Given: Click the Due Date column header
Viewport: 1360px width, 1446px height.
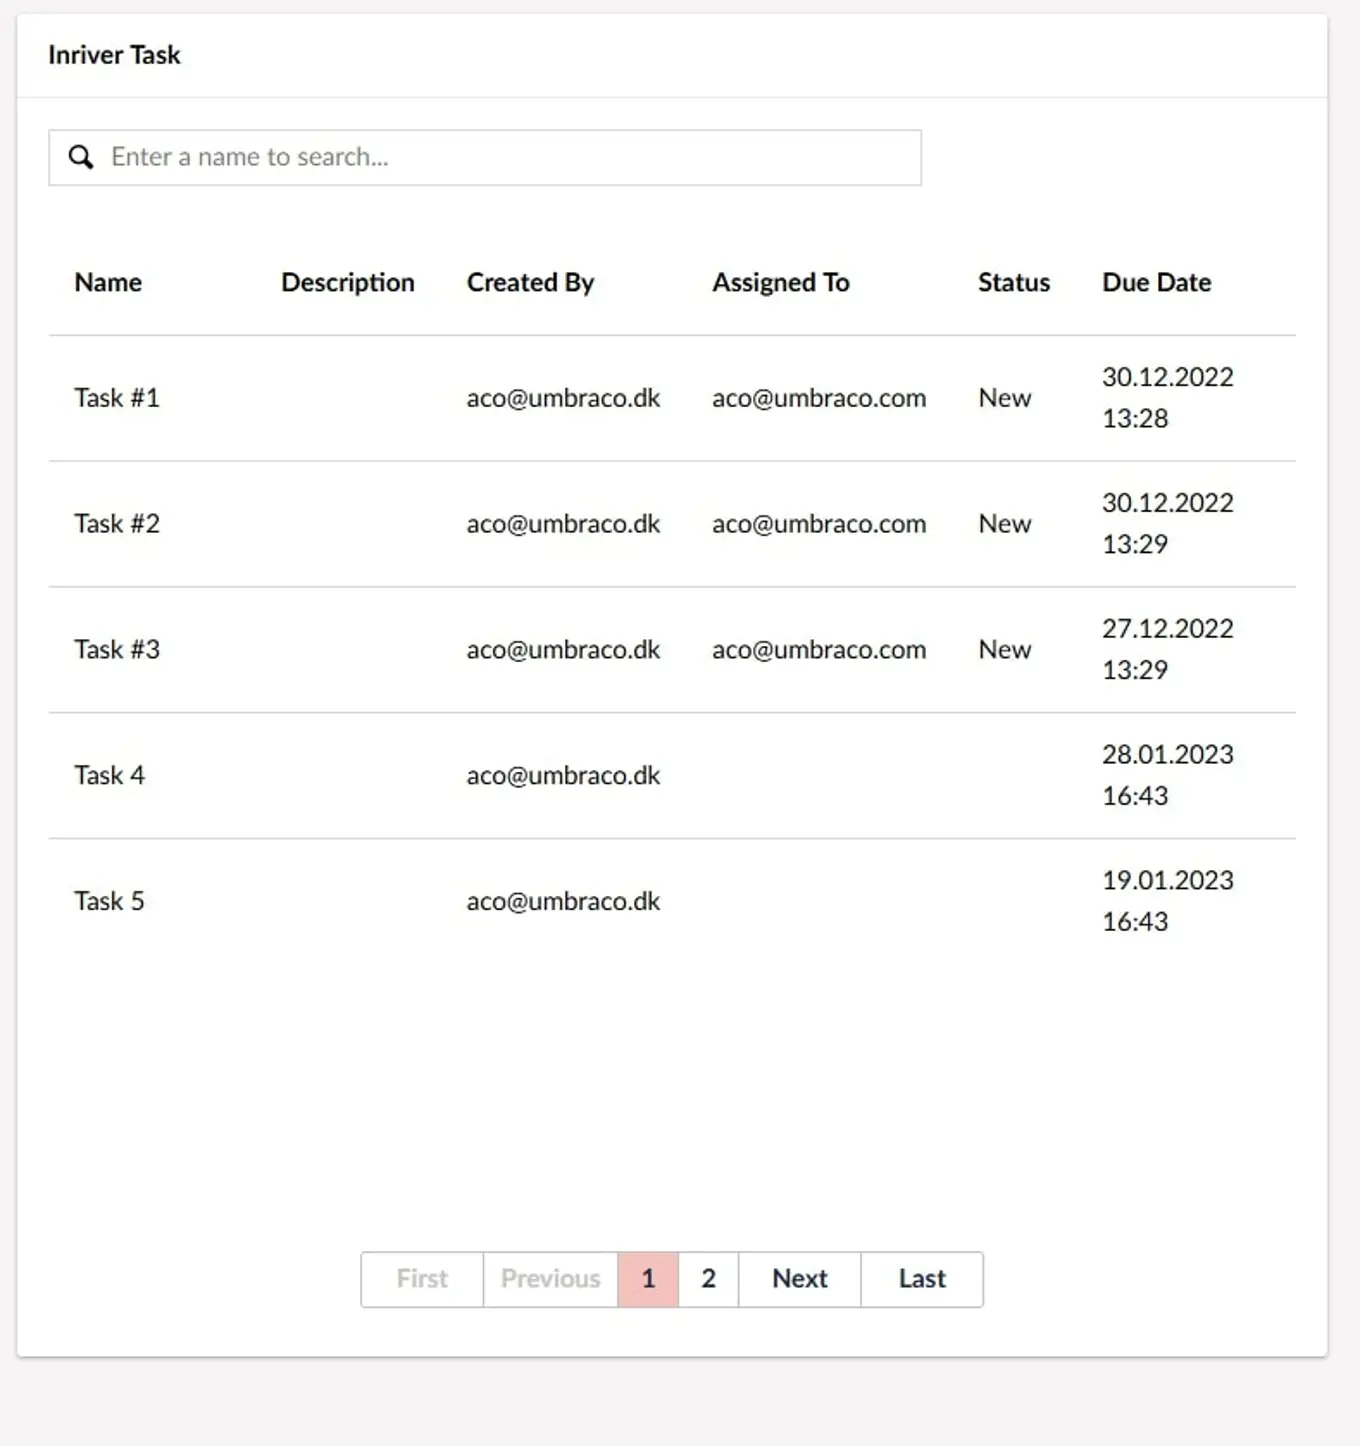Looking at the screenshot, I should click(x=1157, y=283).
